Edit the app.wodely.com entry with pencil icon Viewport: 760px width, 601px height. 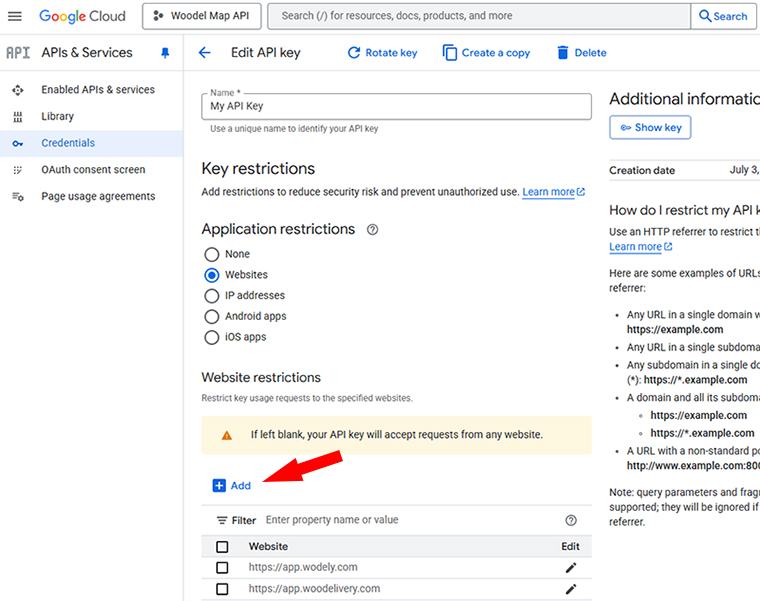pyautogui.click(x=571, y=568)
